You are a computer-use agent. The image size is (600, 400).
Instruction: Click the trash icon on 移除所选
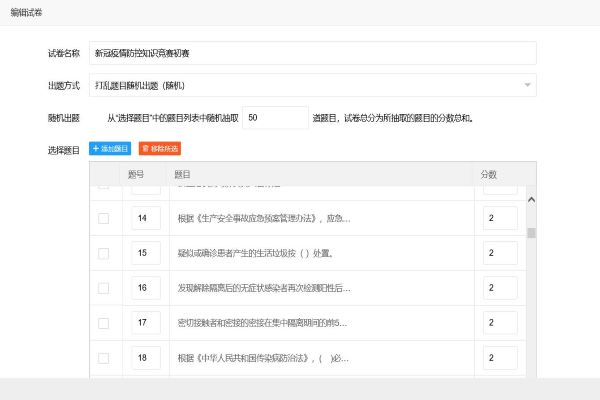[146, 148]
